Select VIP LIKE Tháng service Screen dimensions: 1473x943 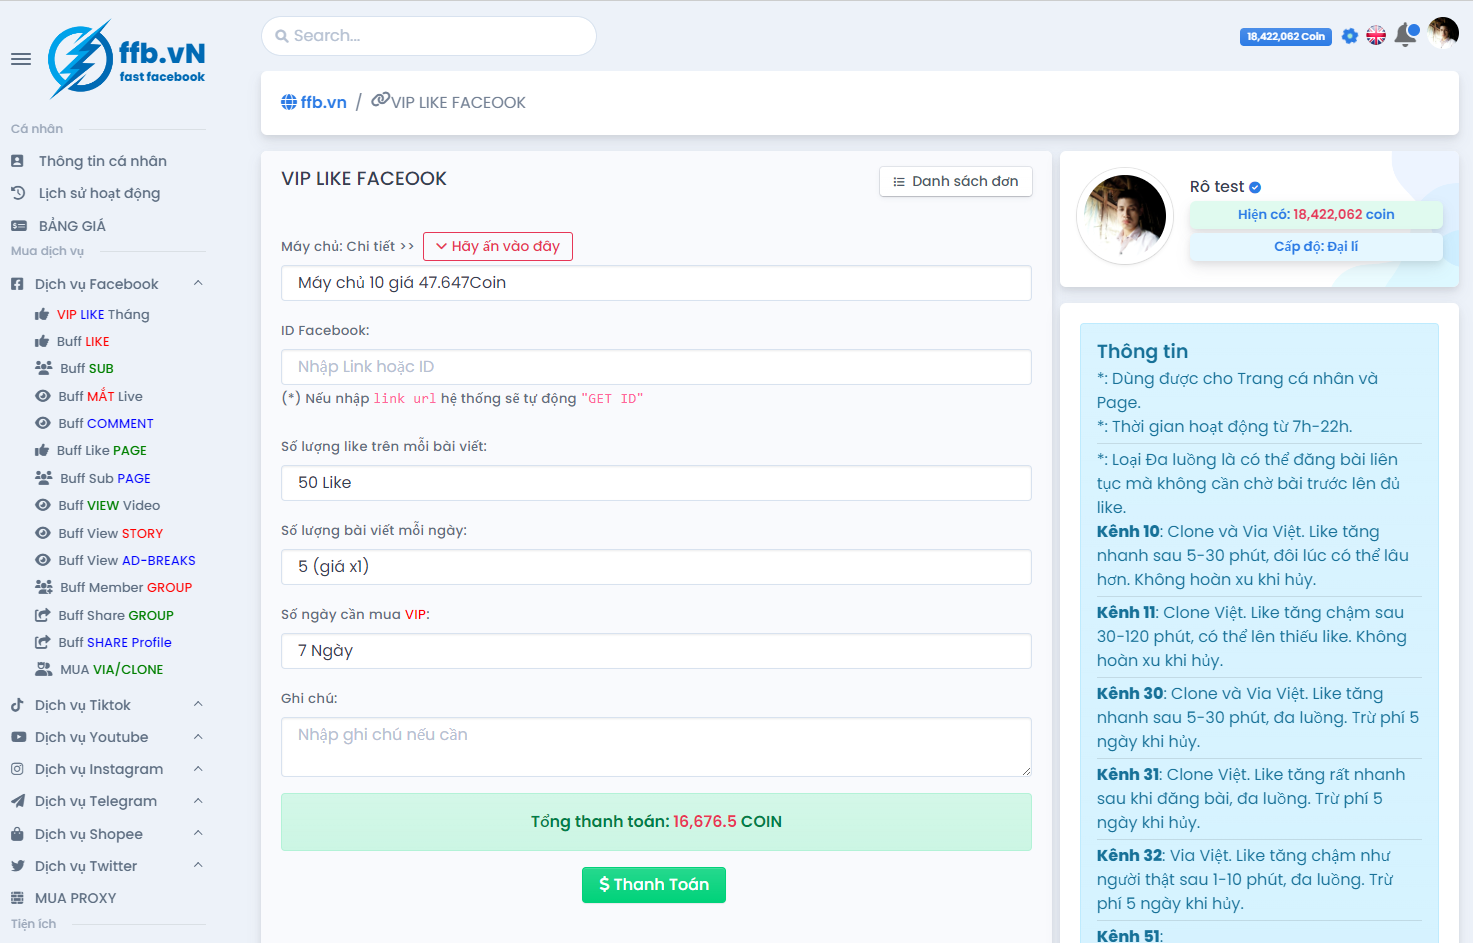pos(103,314)
